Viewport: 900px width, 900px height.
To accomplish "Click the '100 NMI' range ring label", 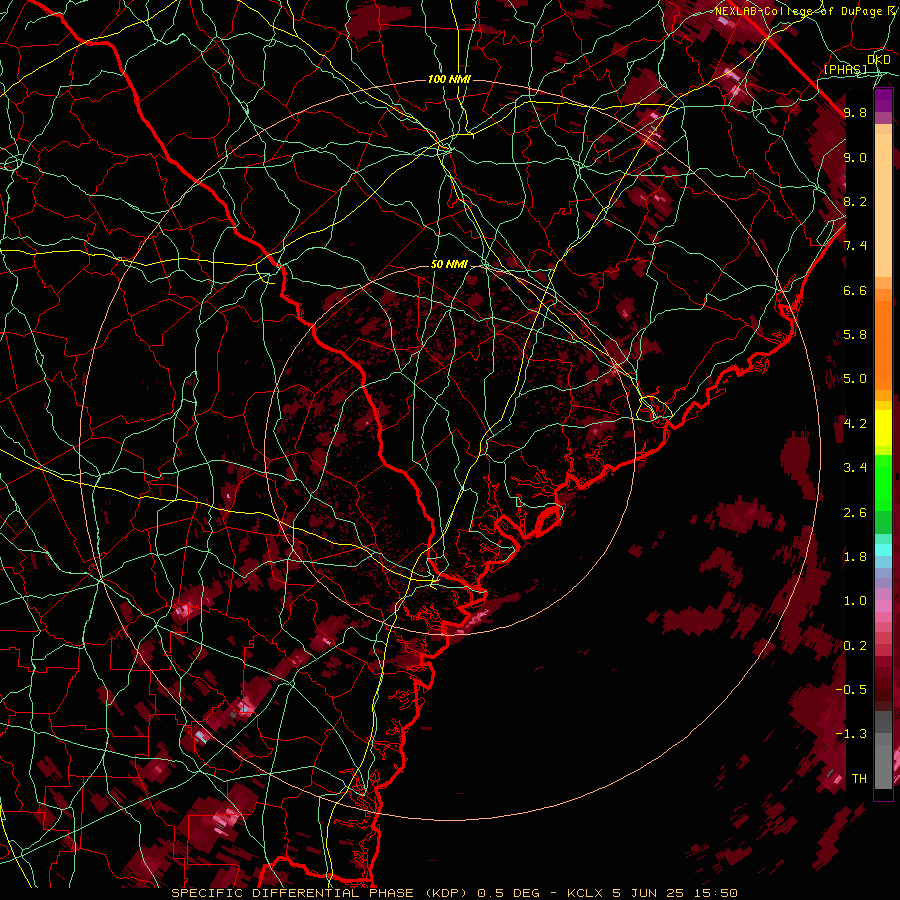I will [x=449, y=79].
